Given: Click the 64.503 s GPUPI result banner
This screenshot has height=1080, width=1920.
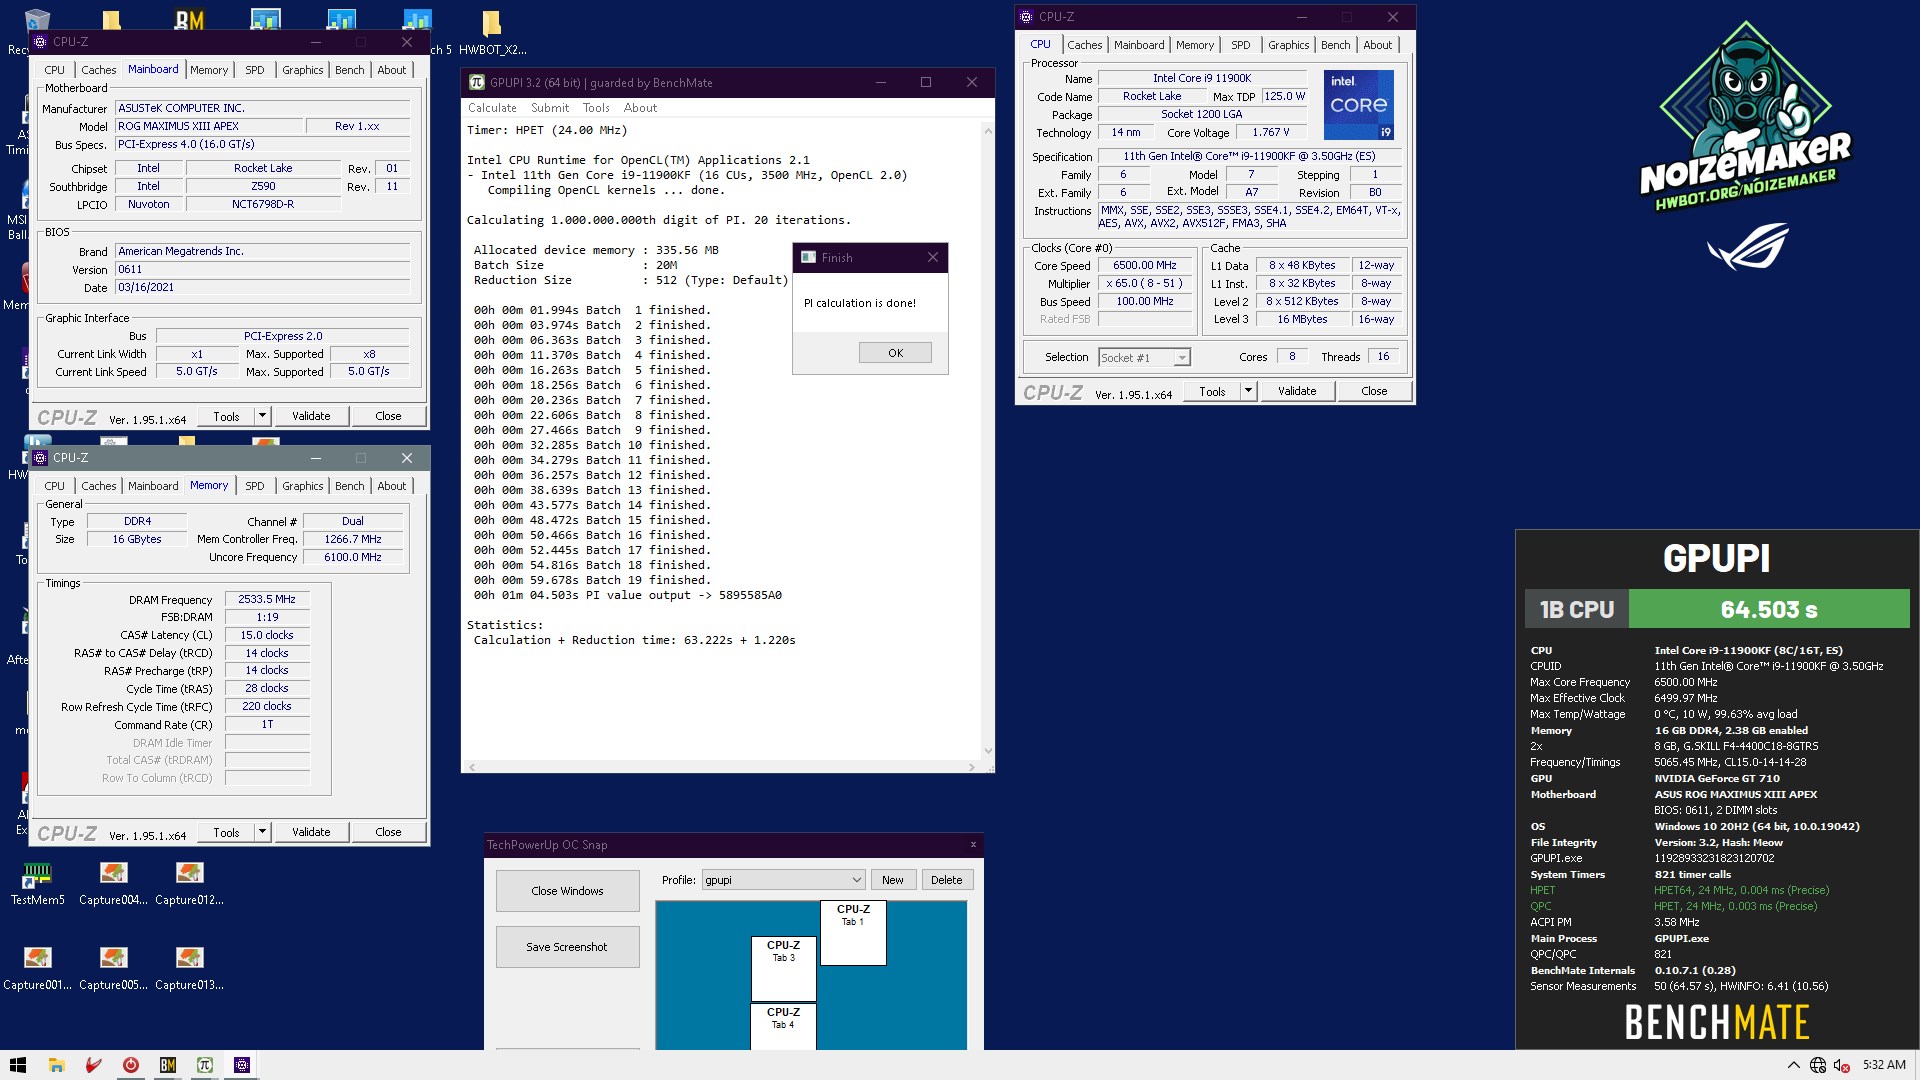Looking at the screenshot, I should point(1768,609).
